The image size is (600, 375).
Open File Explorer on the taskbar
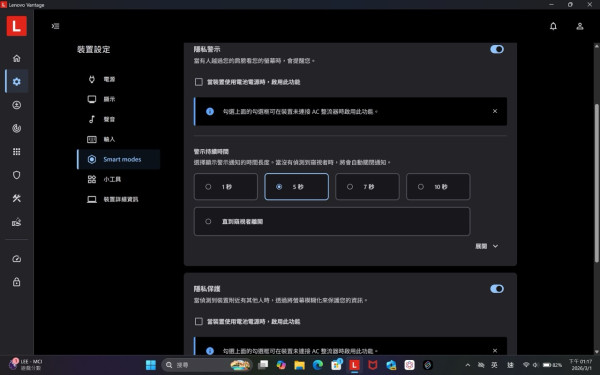(300, 365)
